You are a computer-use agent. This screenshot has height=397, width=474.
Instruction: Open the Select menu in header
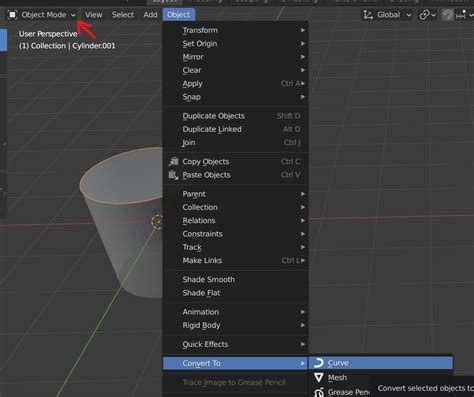coord(123,15)
